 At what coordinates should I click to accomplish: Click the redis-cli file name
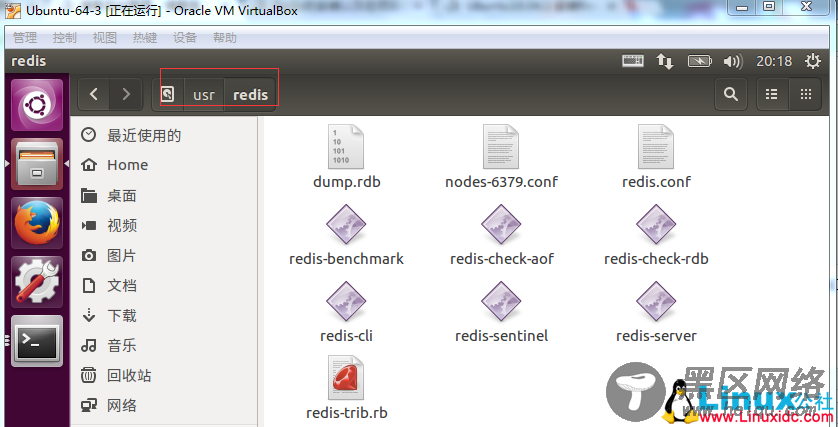pos(346,336)
